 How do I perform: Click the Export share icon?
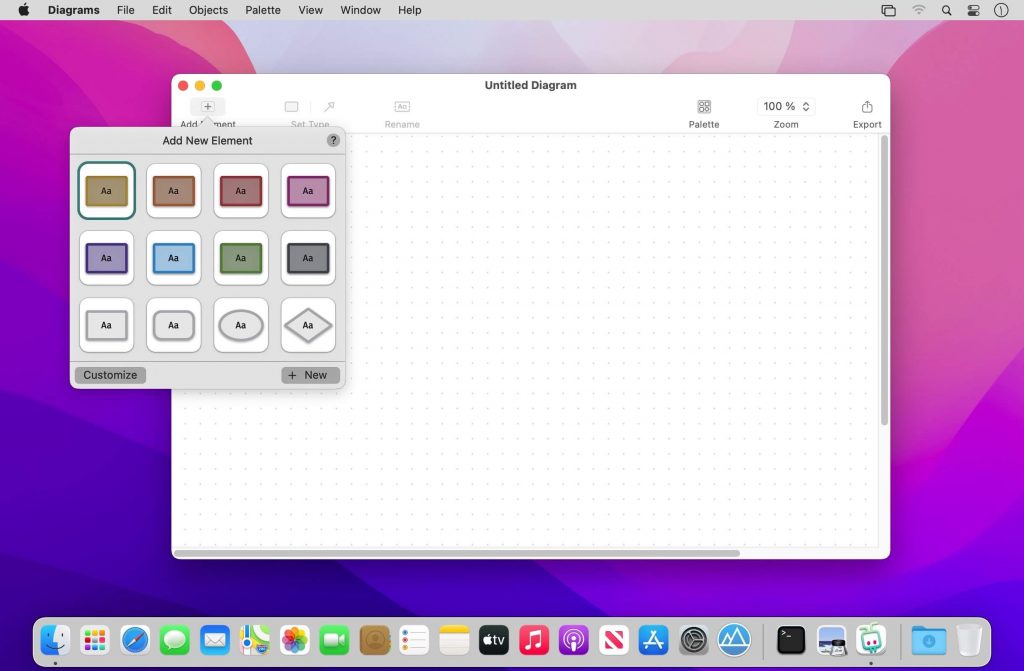[866, 107]
